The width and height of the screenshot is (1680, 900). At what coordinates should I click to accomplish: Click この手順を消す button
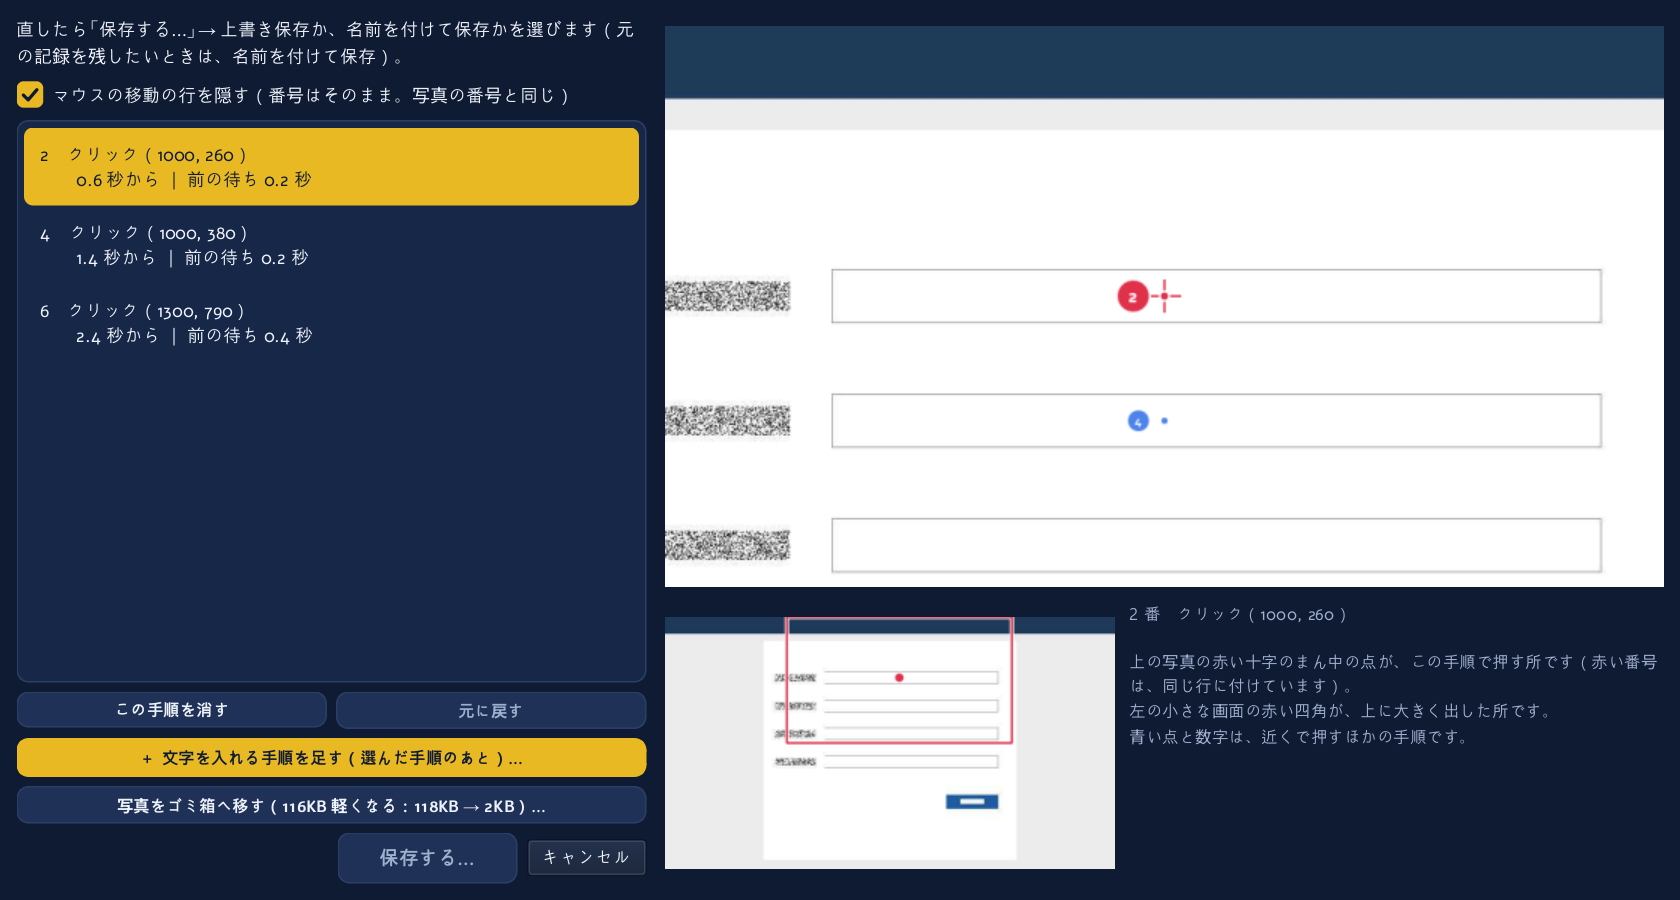click(x=172, y=710)
